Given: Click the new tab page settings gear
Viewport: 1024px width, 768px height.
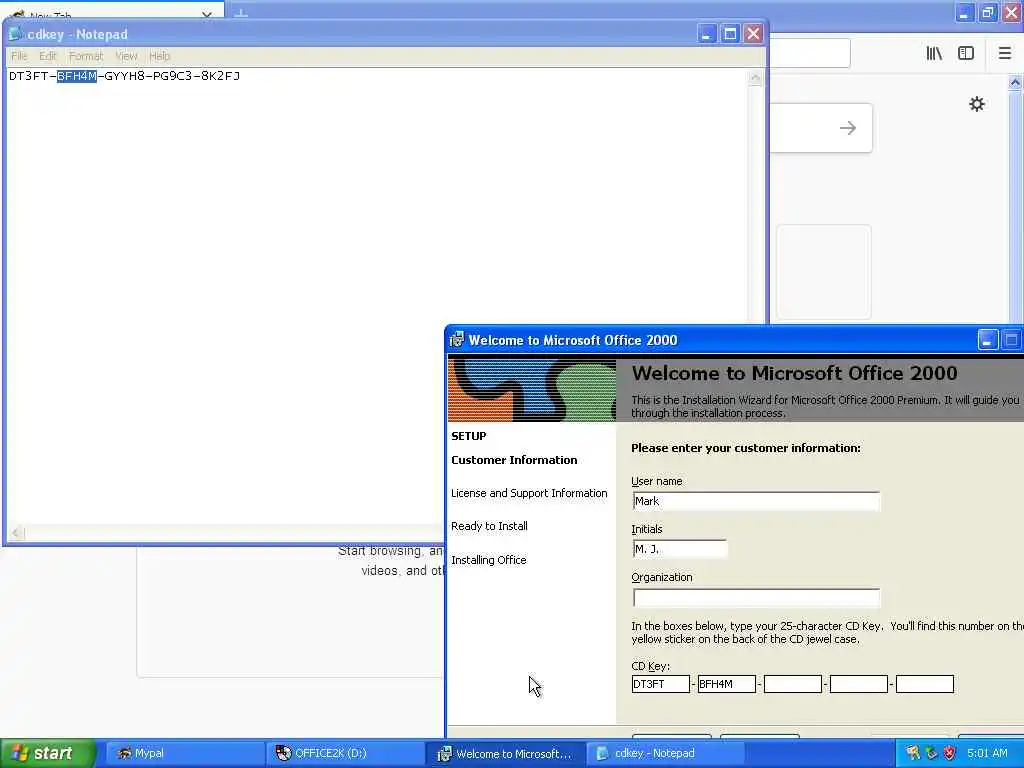Looking at the screenshot, I should pos(976,104).
